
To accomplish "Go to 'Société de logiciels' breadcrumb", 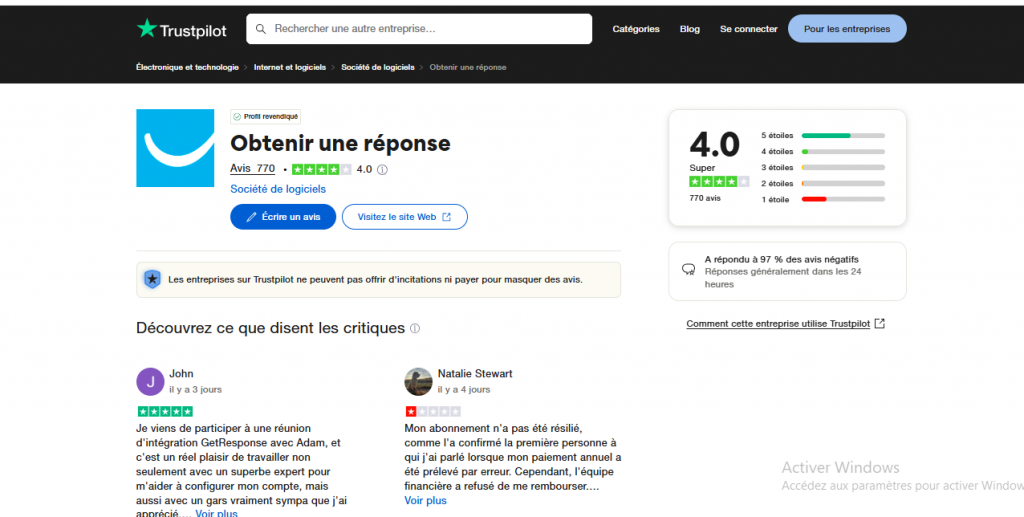I will [377, 67].
